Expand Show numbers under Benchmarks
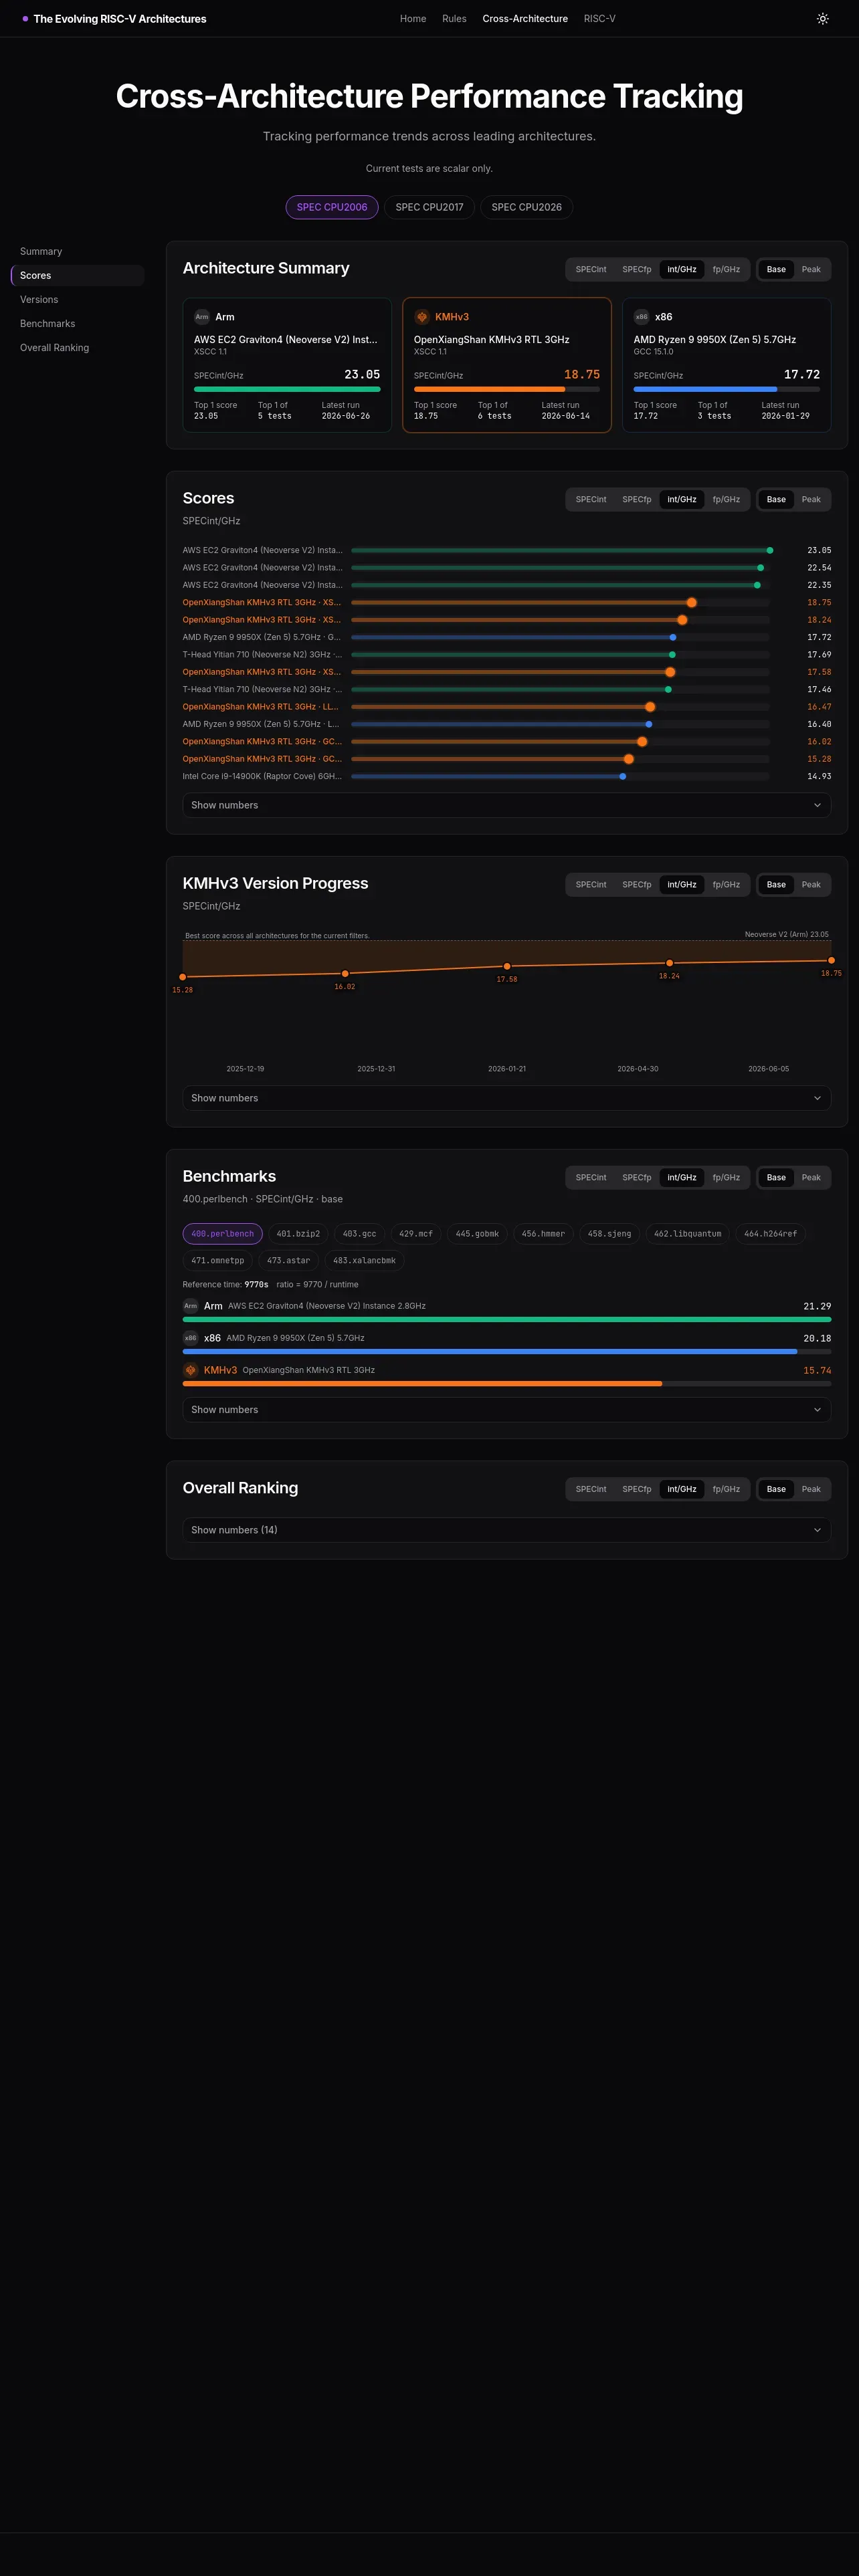Screen dimensions: 859x2576 coord(506,1410)
